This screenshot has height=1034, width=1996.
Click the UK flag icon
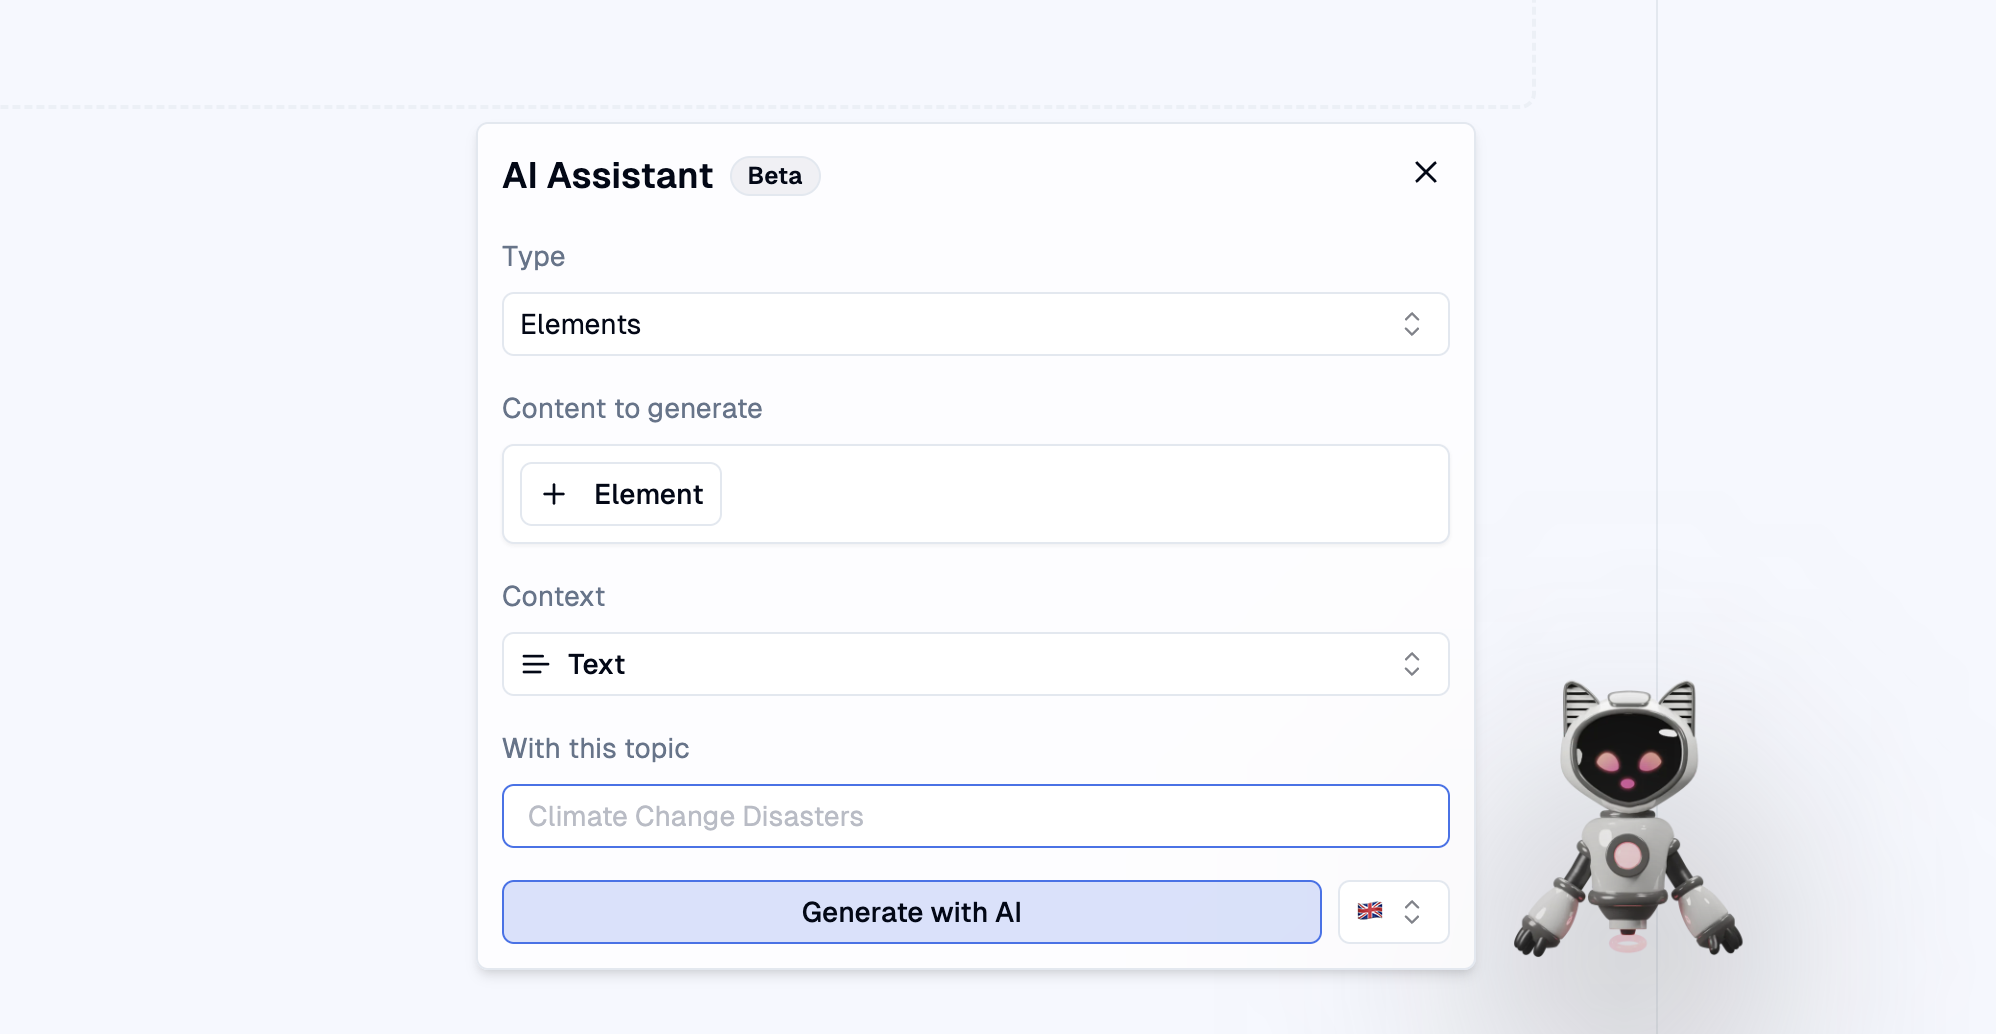coord(1370,911)
